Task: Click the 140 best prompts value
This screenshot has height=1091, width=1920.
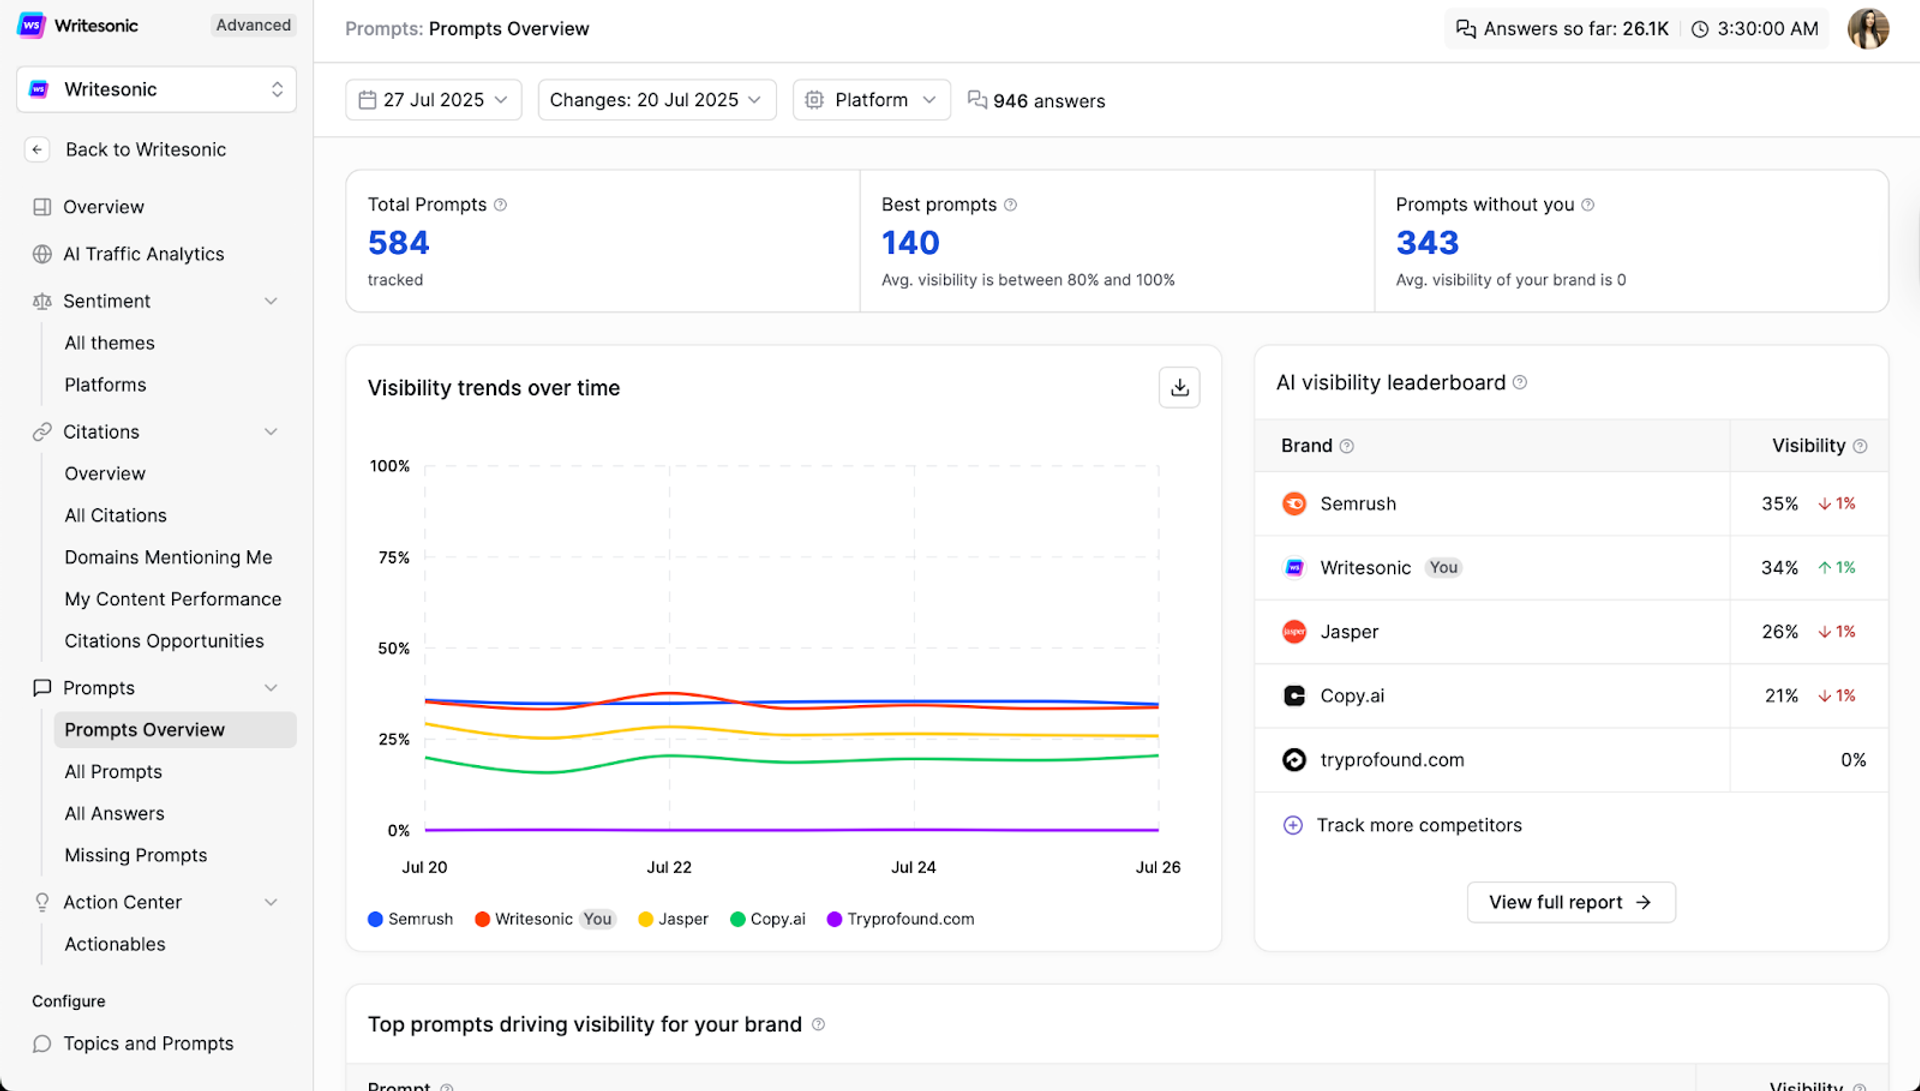Action: [x=910, y=243]
